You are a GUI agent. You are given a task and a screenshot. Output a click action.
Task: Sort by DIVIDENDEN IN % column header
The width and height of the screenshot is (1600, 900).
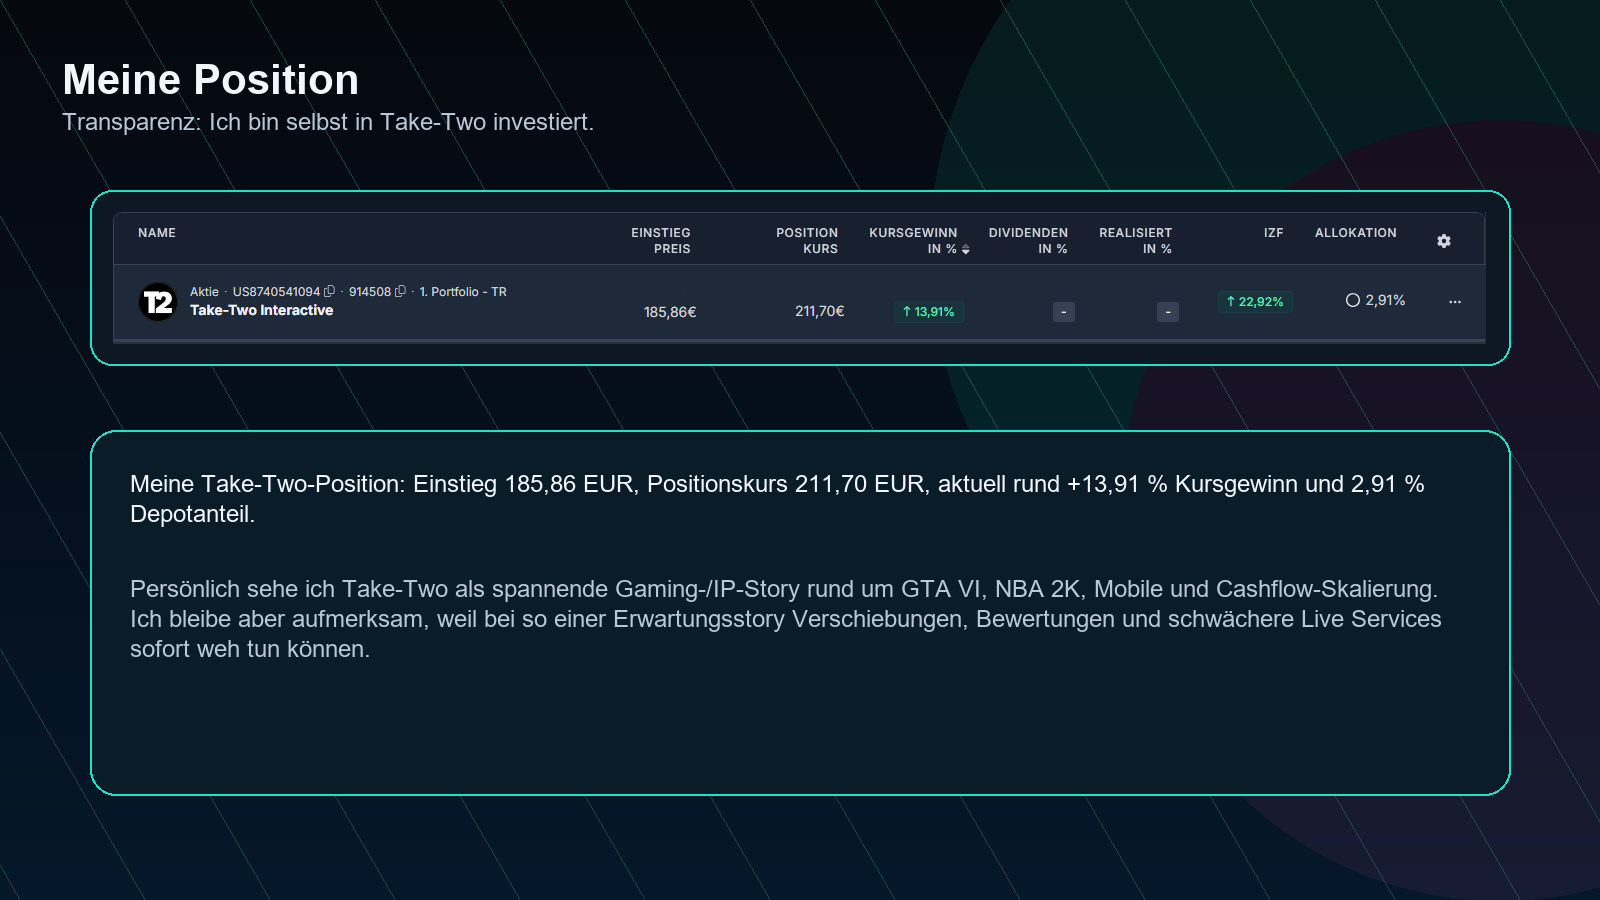coord(1028,241)
